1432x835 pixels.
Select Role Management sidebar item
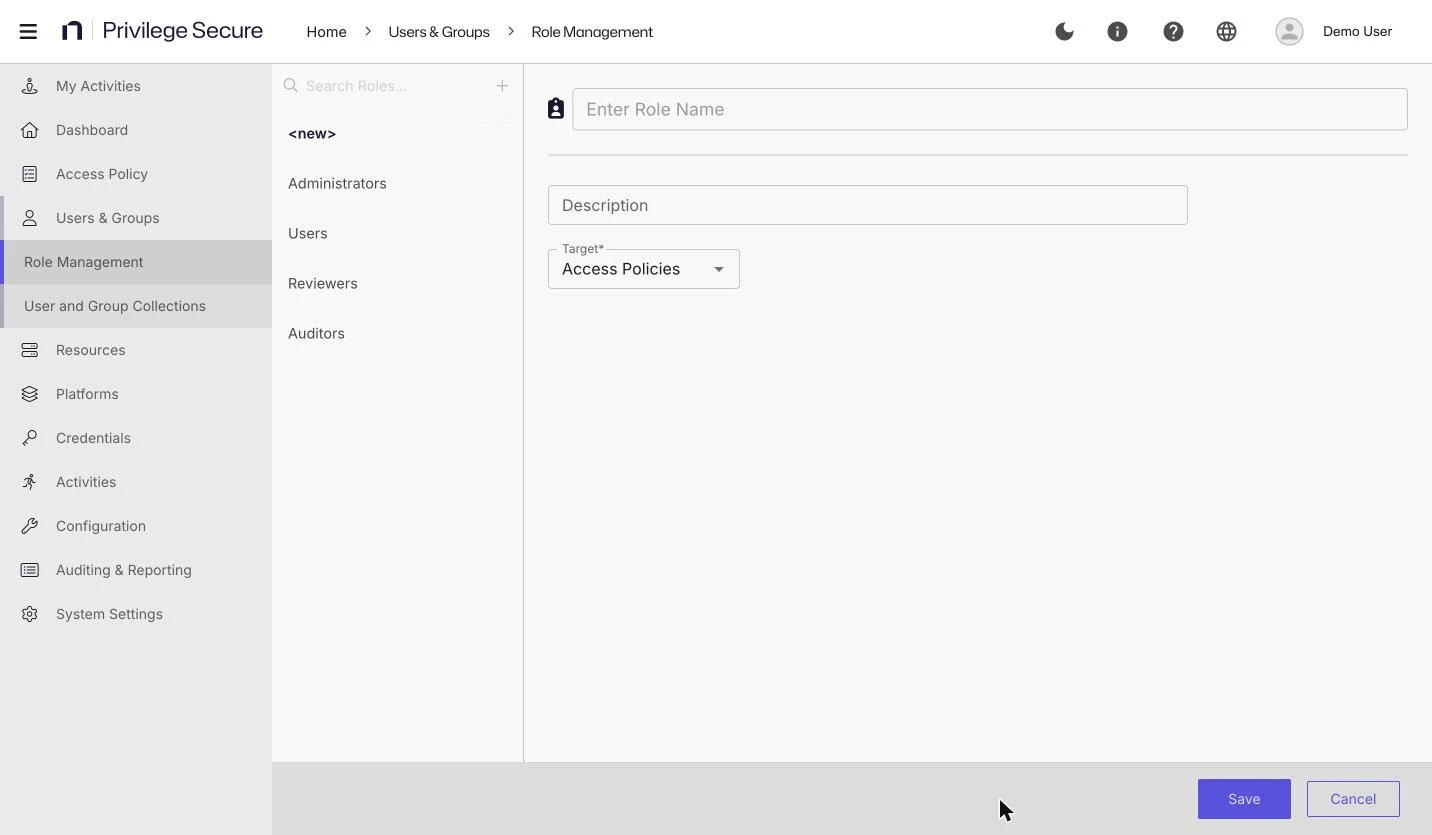pyautogui.click(x=136, y=262)
